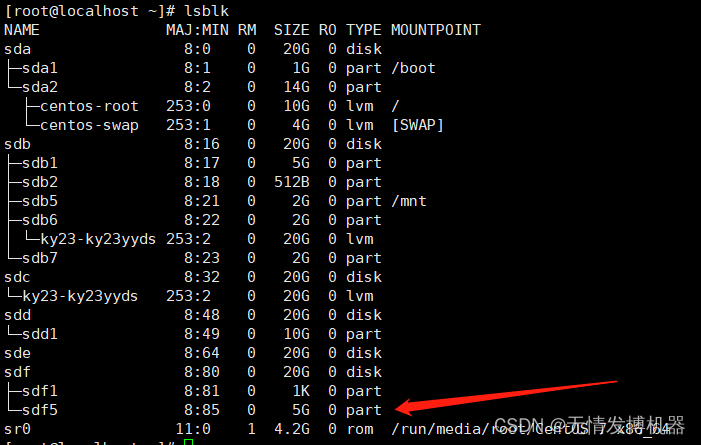The height and width of the screenshot is (445, 701).
Task: Click the 253:0 device number
Action: pos(188,106)
